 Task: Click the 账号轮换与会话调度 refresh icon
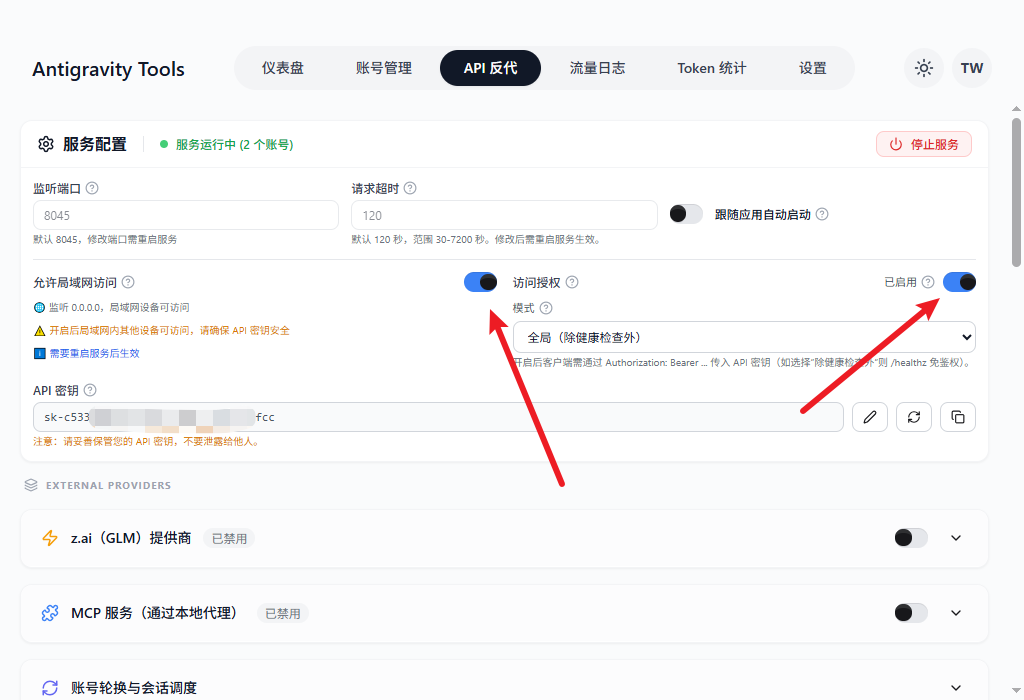pos(50,688)
